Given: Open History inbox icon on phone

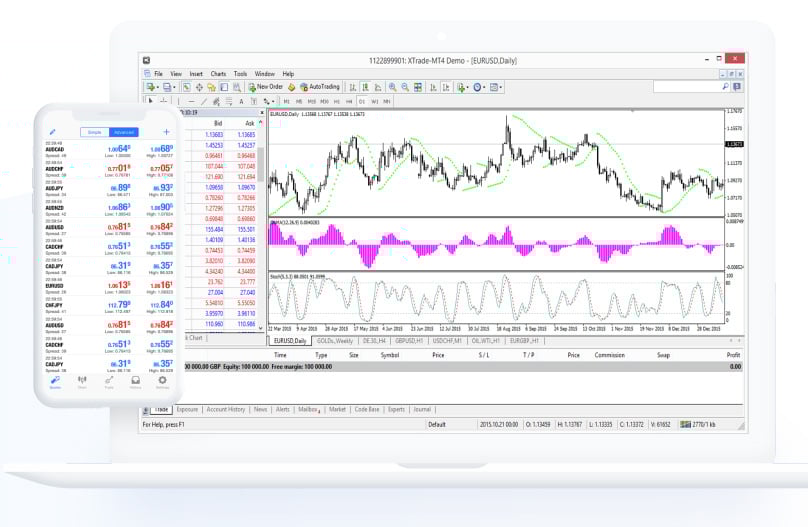Looking at the screenshot, I should click(136, 382).
